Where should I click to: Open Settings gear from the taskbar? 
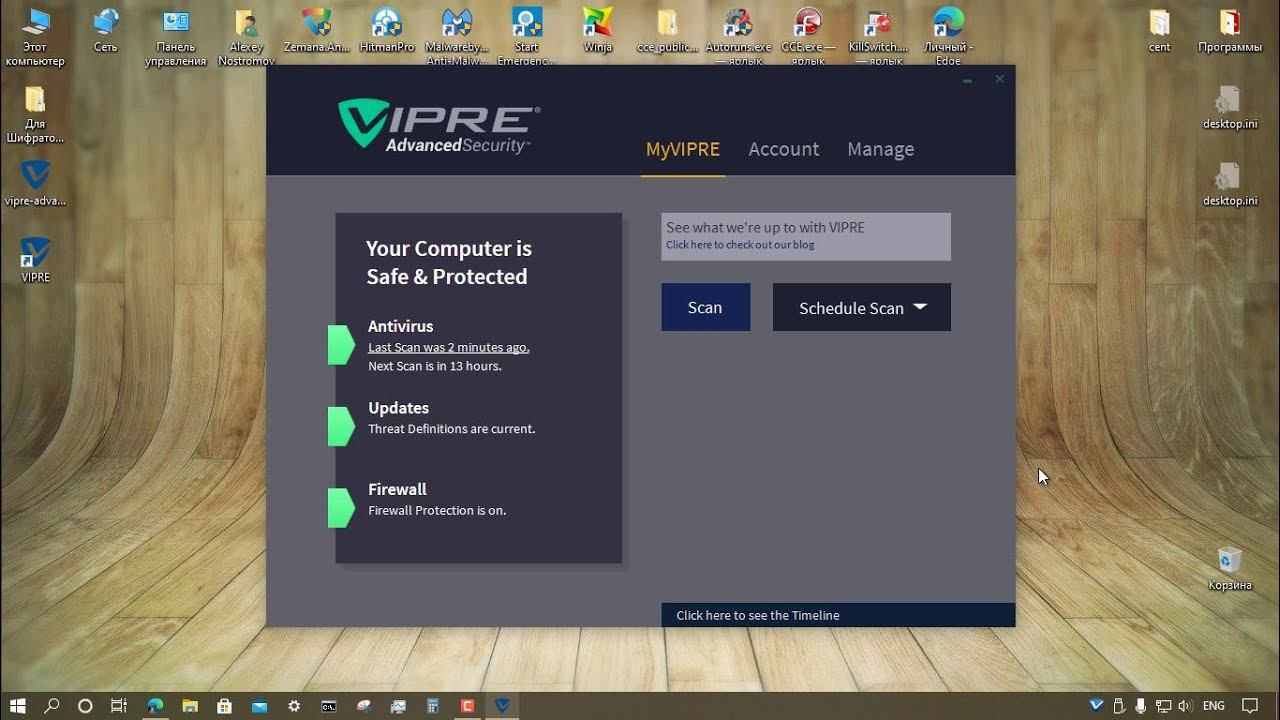click(293, 705)
